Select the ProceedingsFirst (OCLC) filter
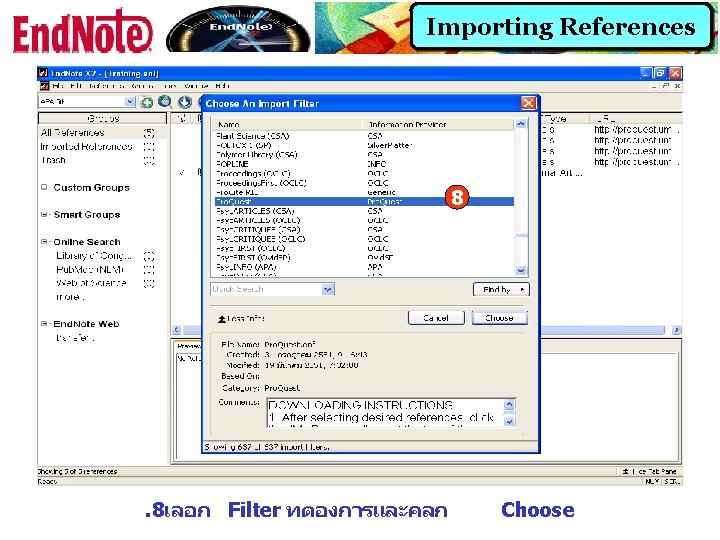 (x=364, y=183)
